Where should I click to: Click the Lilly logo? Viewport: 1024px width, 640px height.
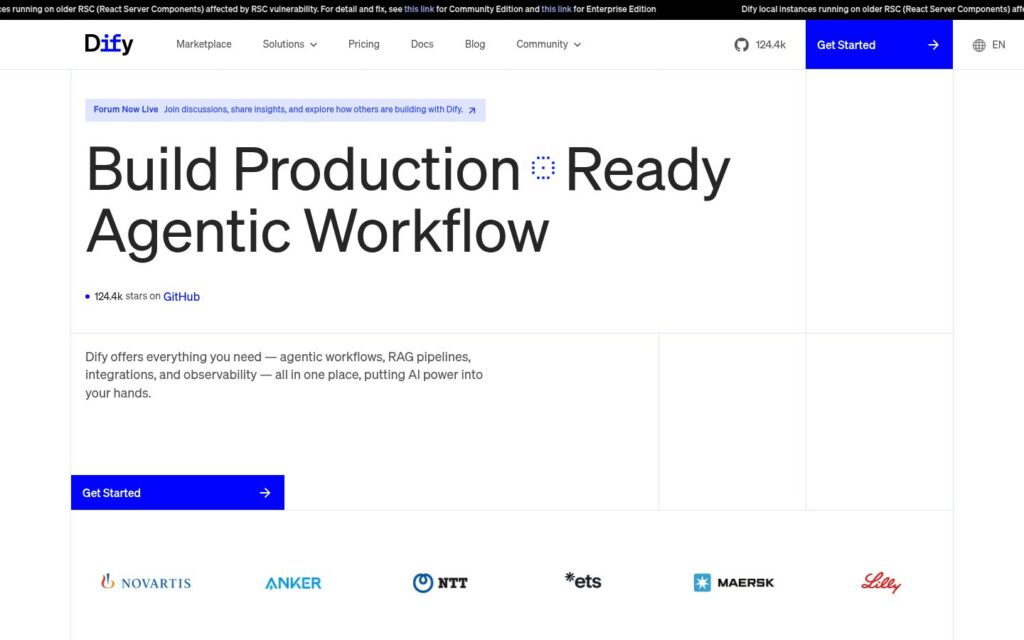pos(881,583)
